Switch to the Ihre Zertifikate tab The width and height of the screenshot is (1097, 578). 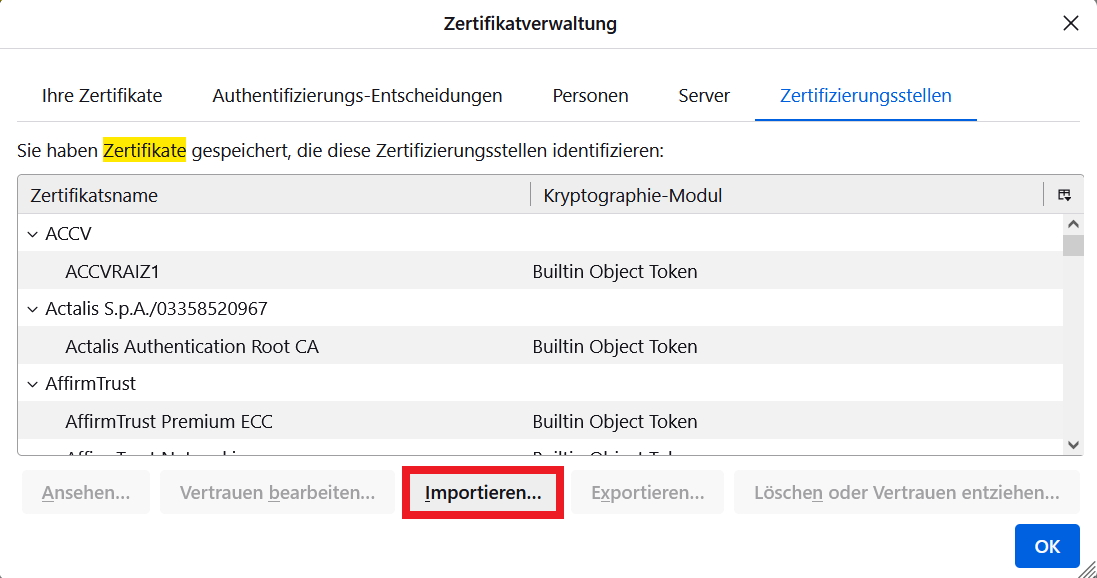(x=102, y=96)
